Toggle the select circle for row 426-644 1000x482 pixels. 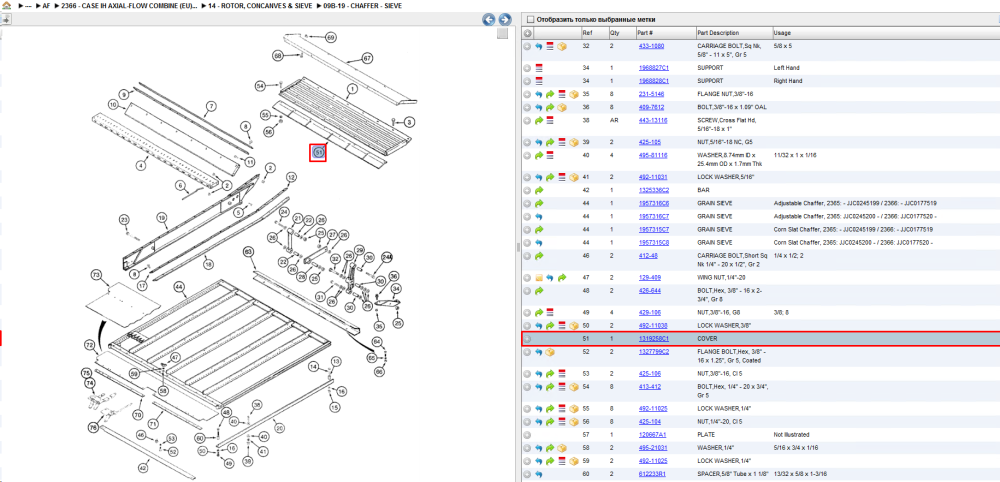pos(527,291)
